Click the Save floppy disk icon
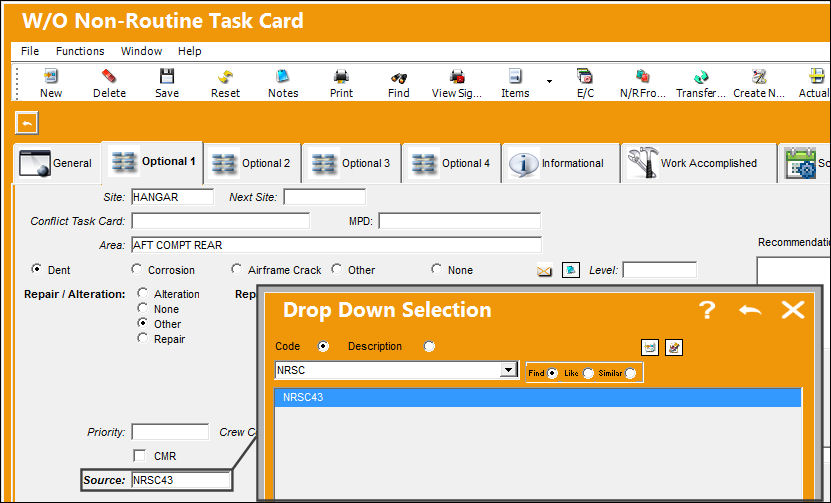Image resolution: width=831 pixels, height=503 pixels. (167, 77)
